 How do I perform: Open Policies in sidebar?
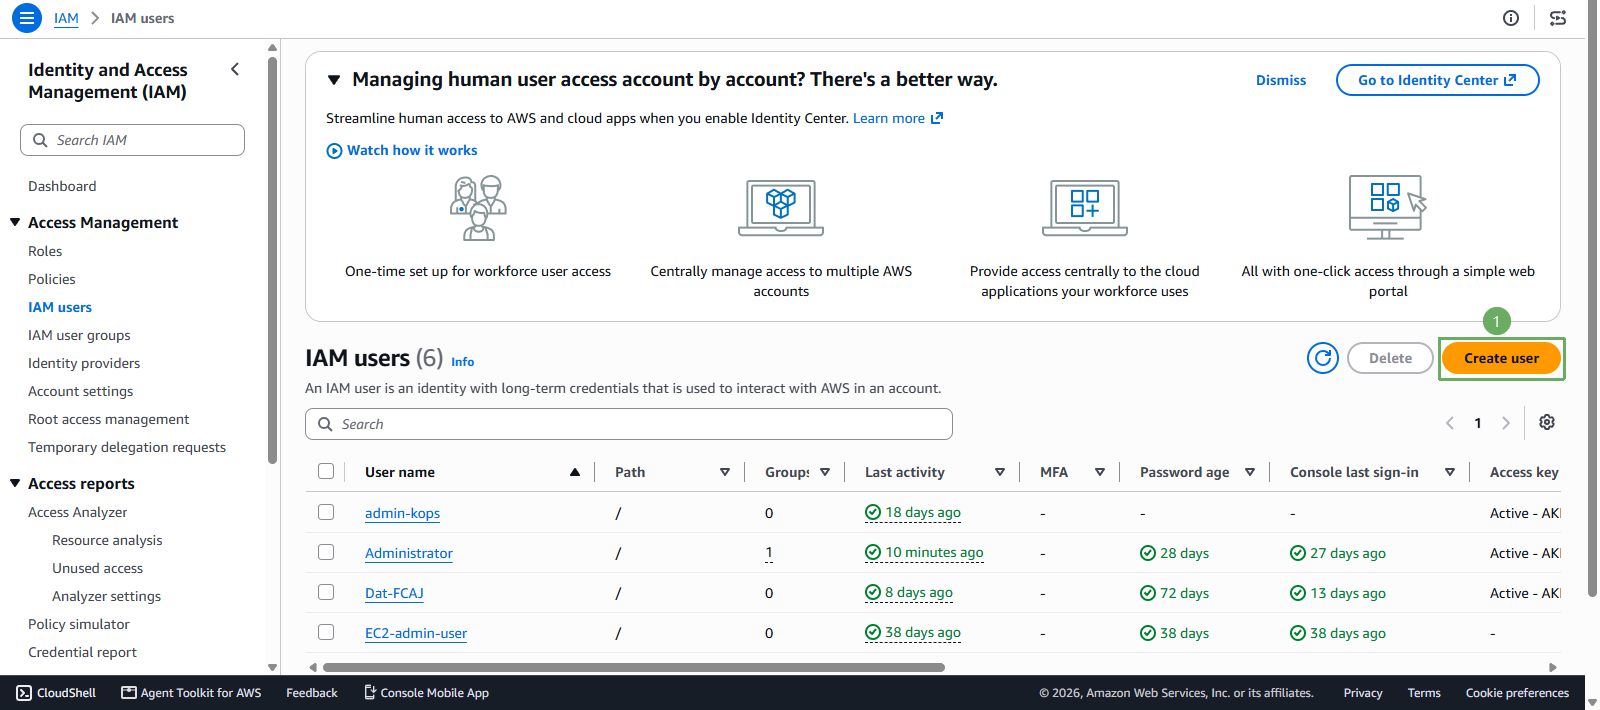(x=52, y=279)
